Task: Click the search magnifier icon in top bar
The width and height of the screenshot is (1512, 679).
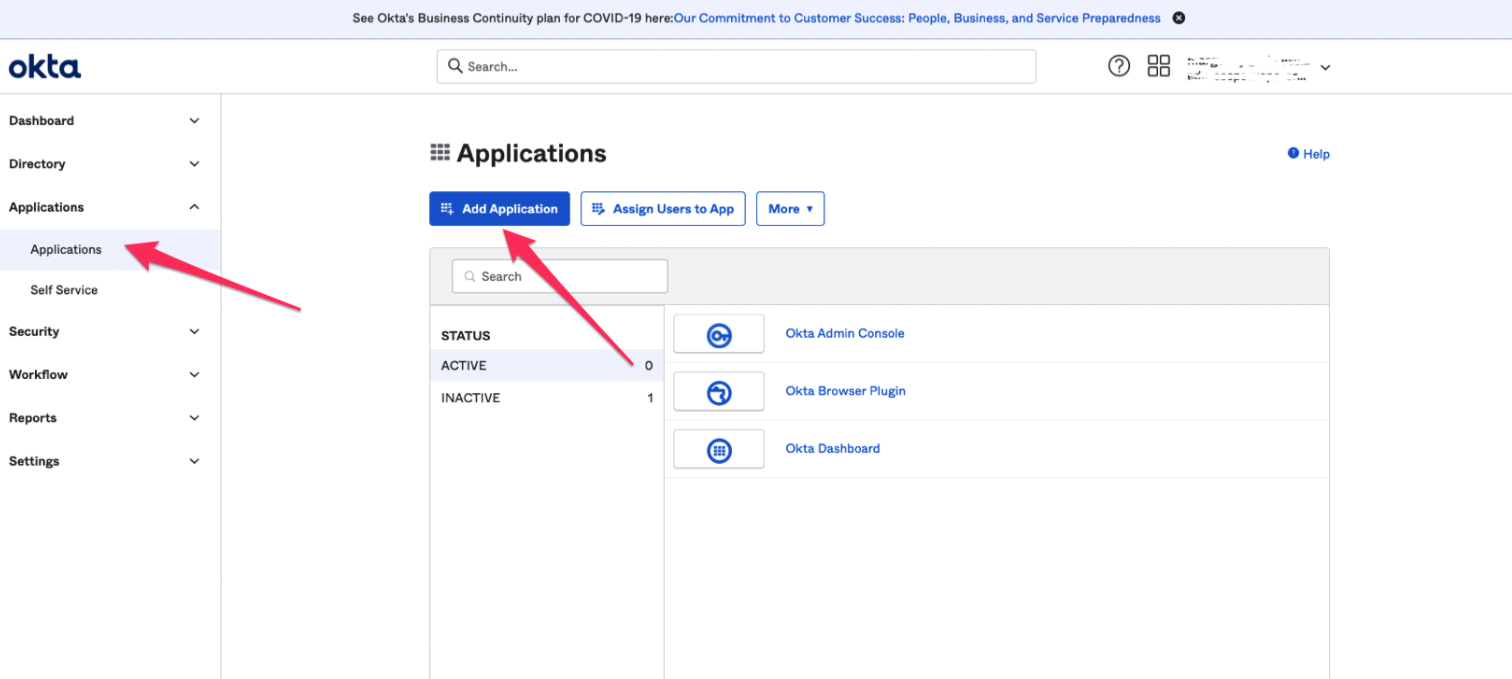Action: [x=455, y=66]
